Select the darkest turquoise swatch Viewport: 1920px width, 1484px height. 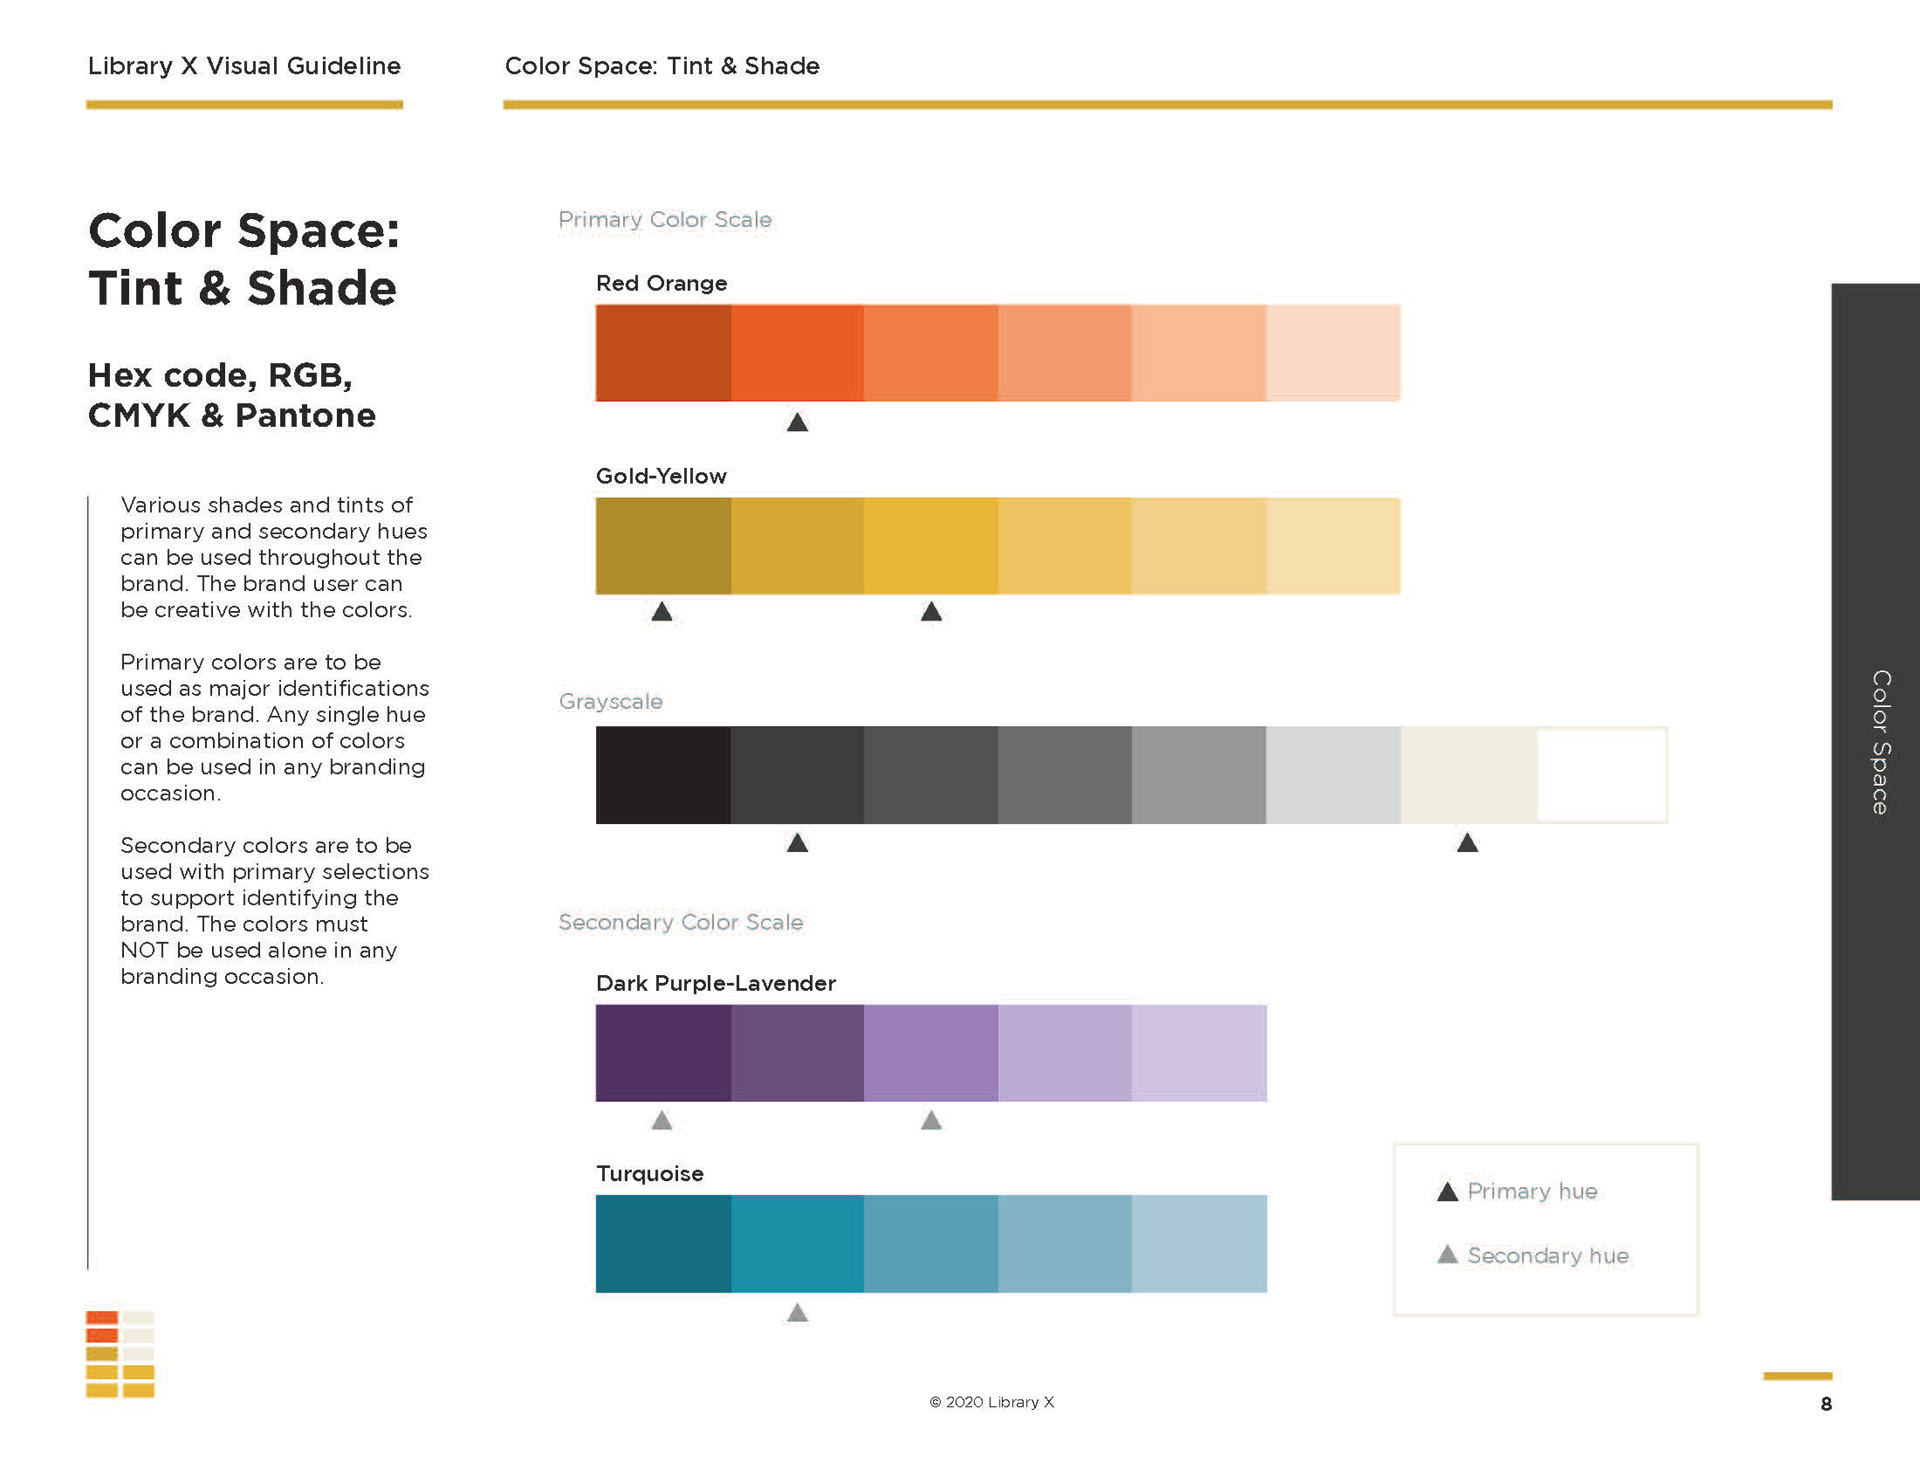pyautogui.click(x=663, y=1244)
